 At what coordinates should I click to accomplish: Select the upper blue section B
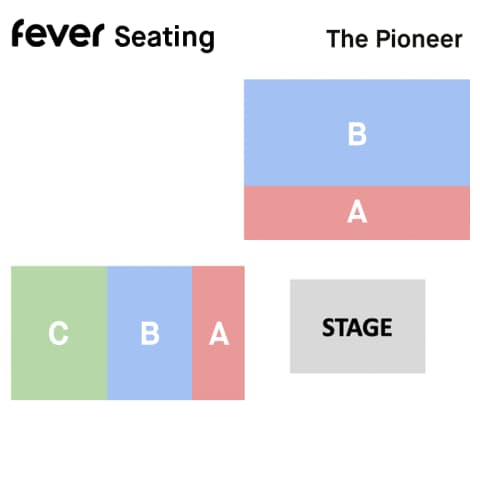[x=357, y=133]
